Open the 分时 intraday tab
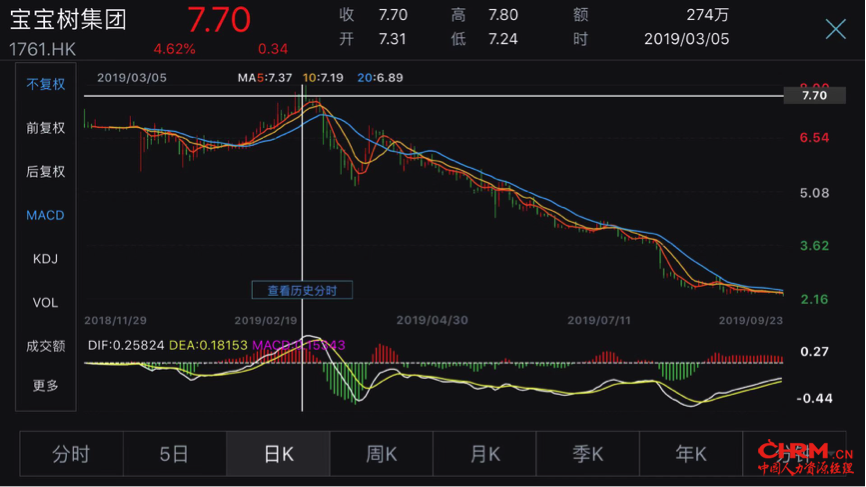The height and width of the screenshot is (487, 866). click(x=71, y=454)
